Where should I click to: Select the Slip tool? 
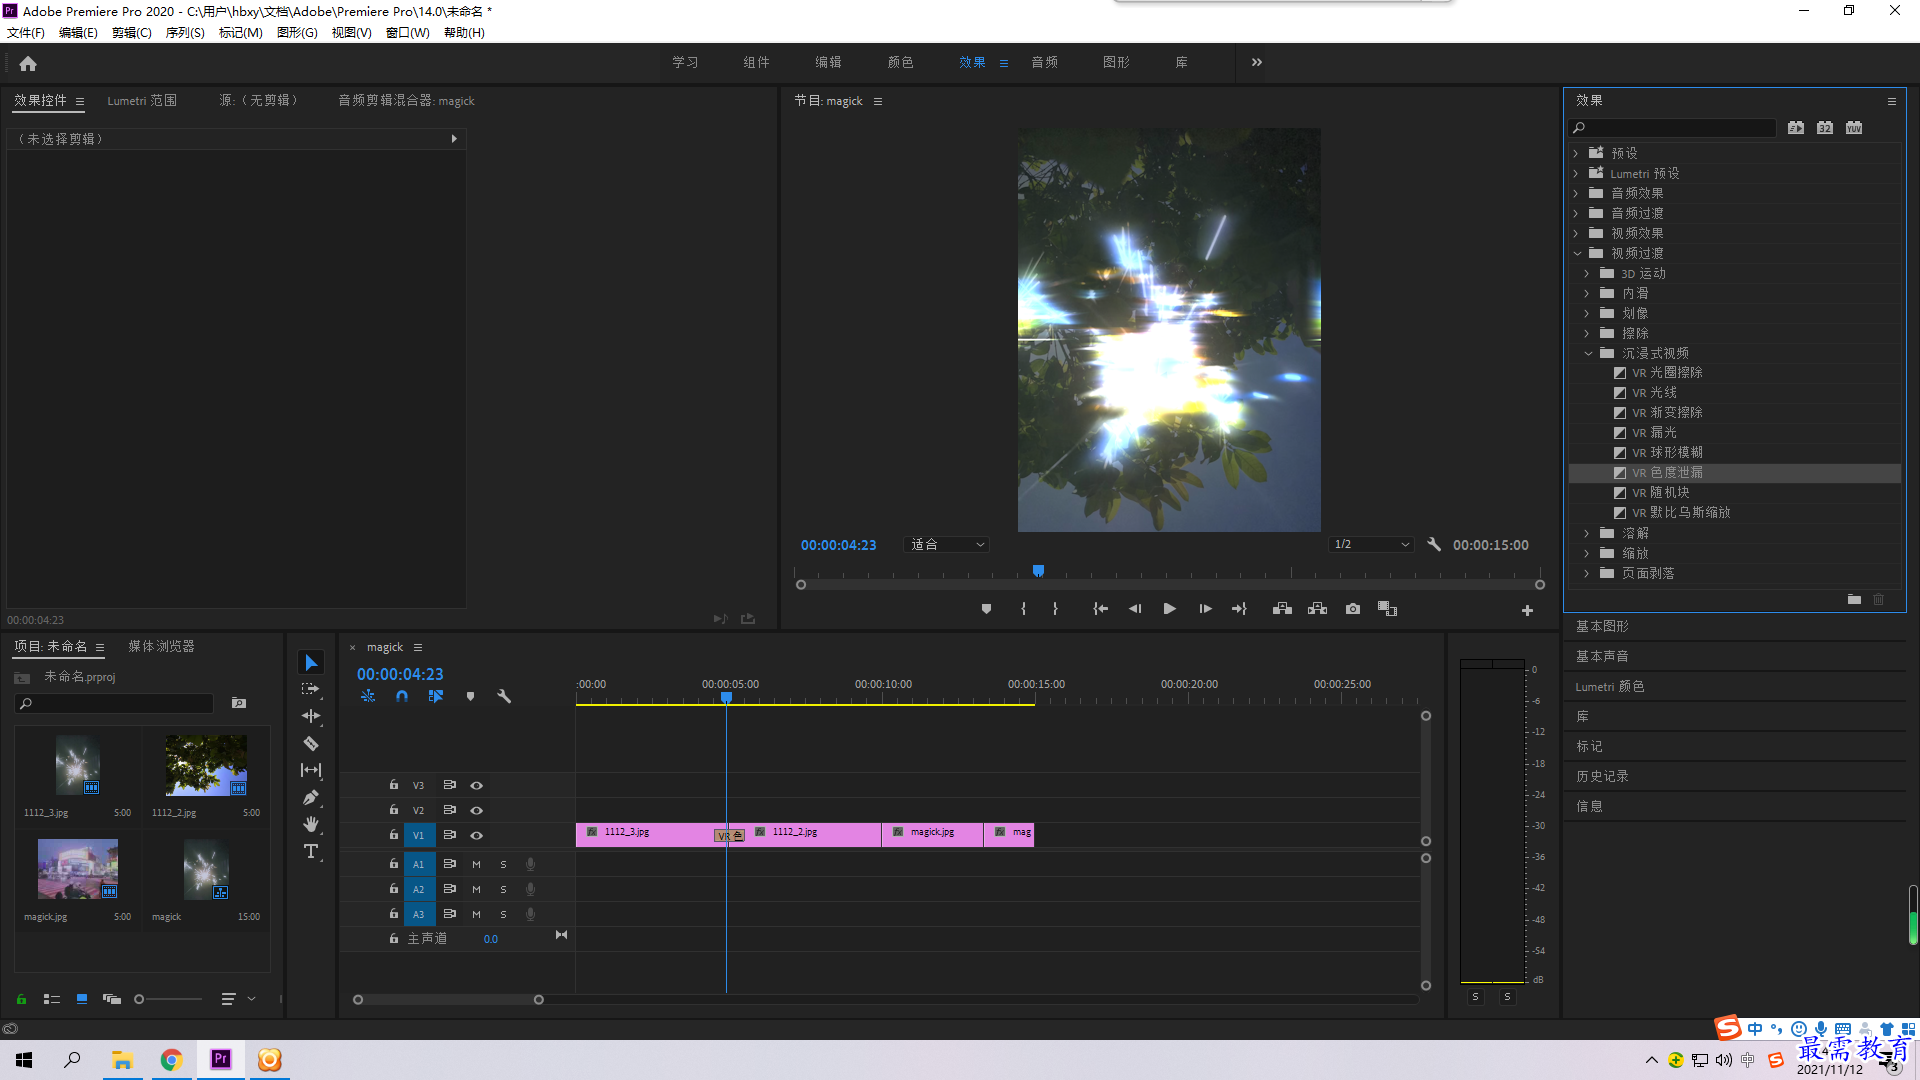[311, 770]
